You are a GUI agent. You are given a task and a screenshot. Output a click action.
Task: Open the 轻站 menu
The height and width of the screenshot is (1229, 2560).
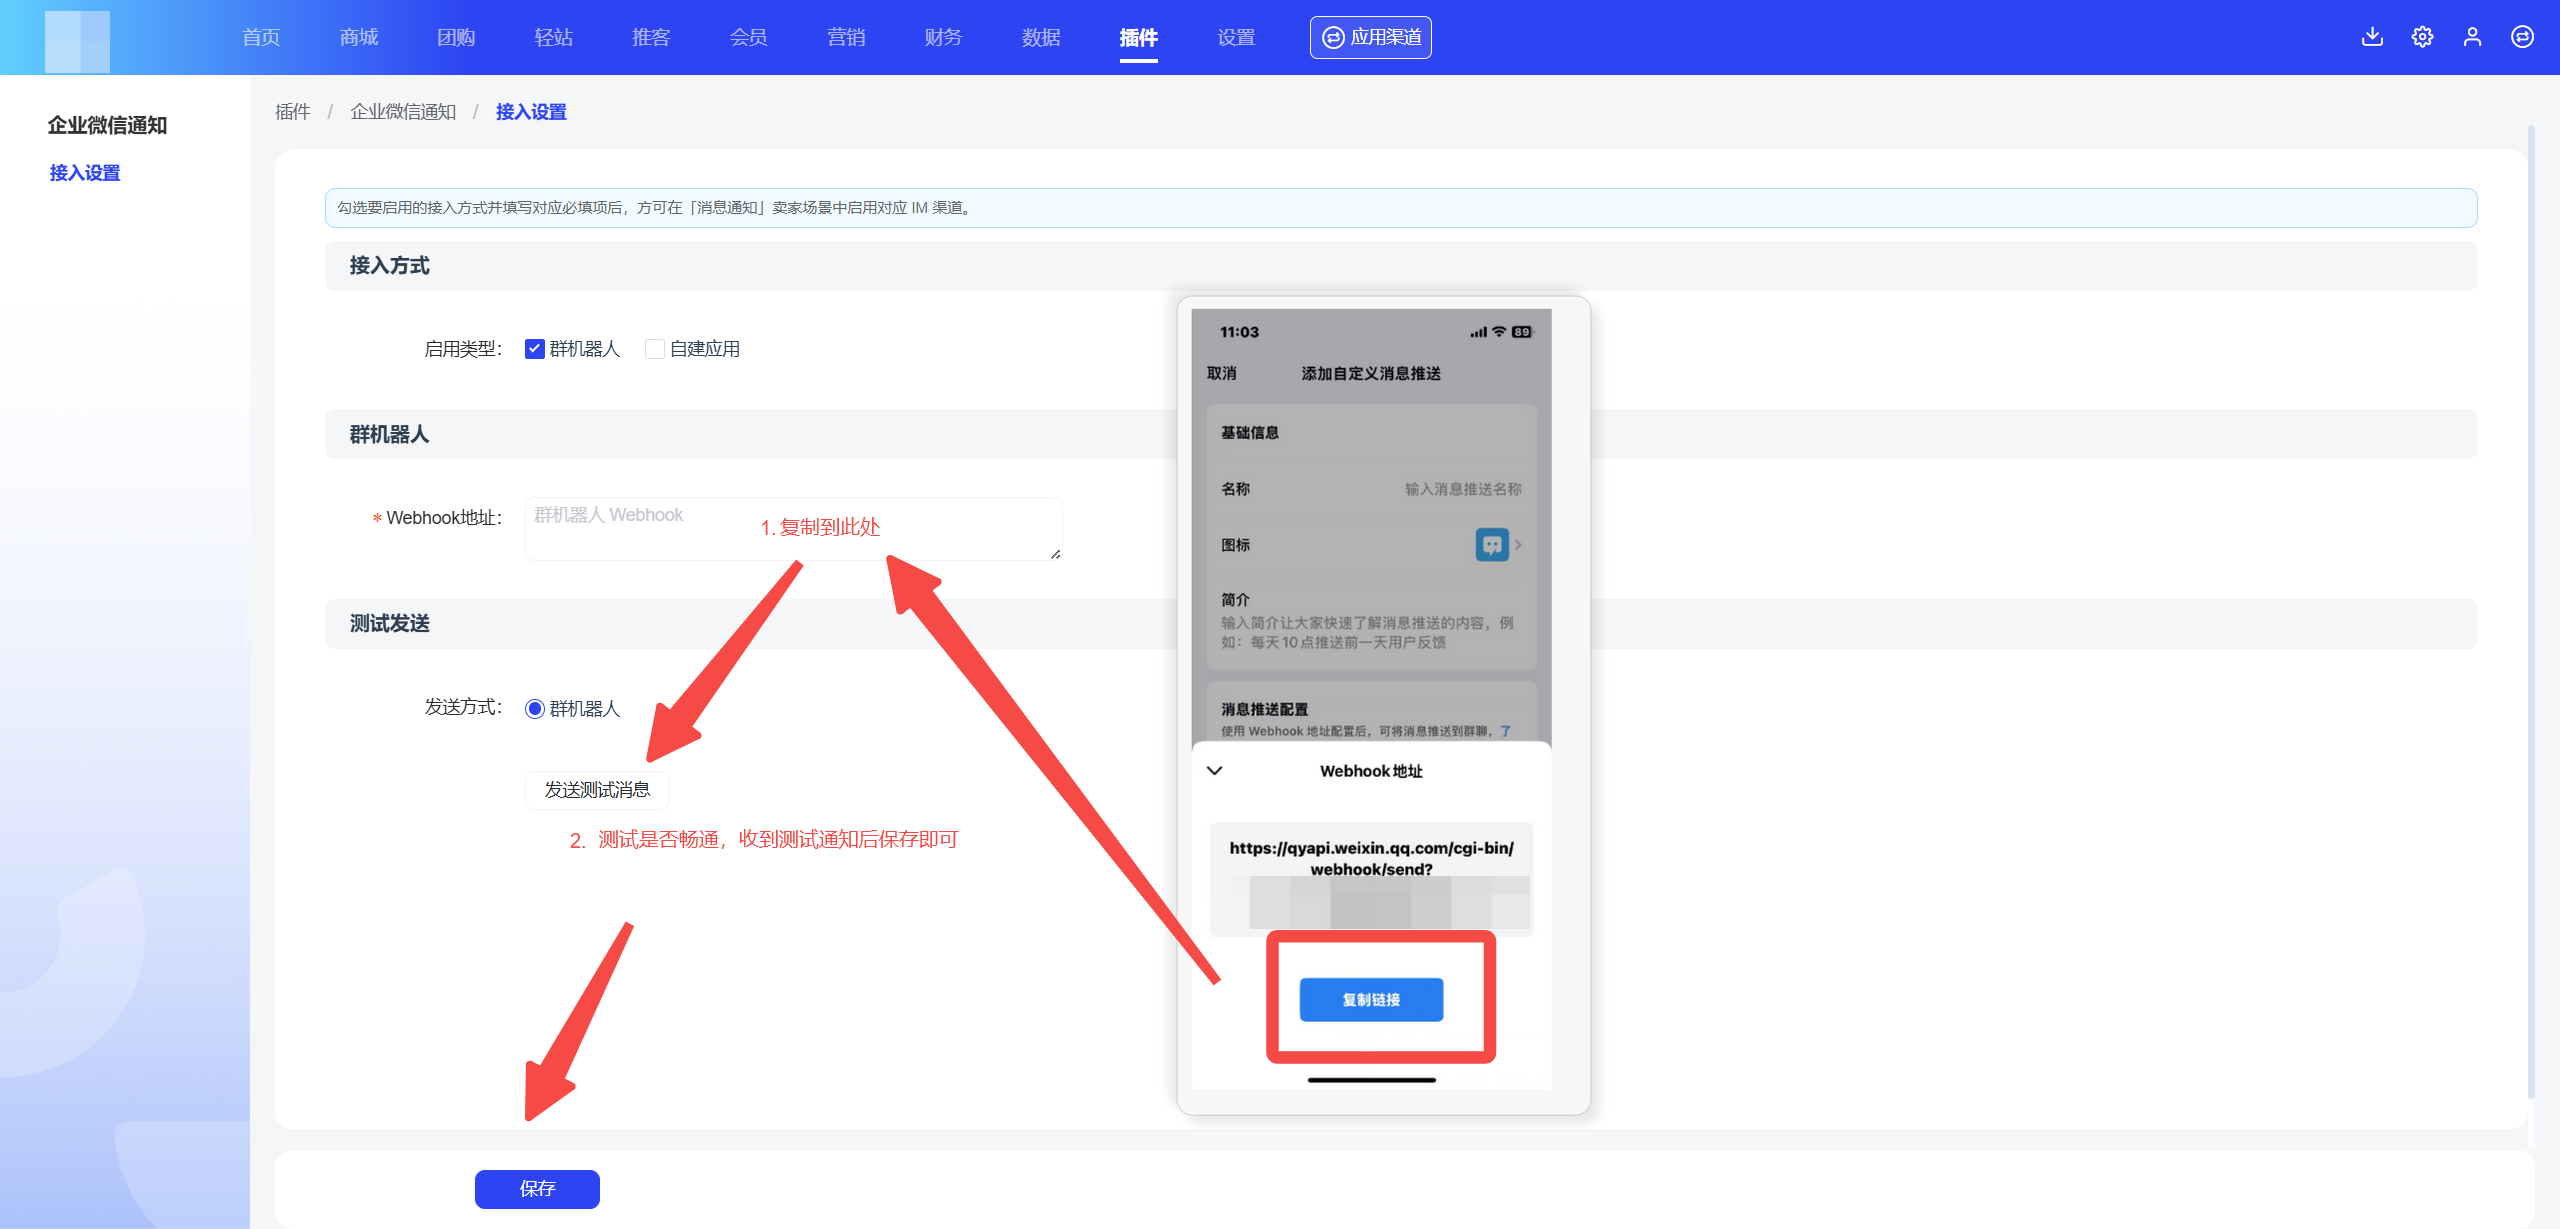(x=554, y=37)
